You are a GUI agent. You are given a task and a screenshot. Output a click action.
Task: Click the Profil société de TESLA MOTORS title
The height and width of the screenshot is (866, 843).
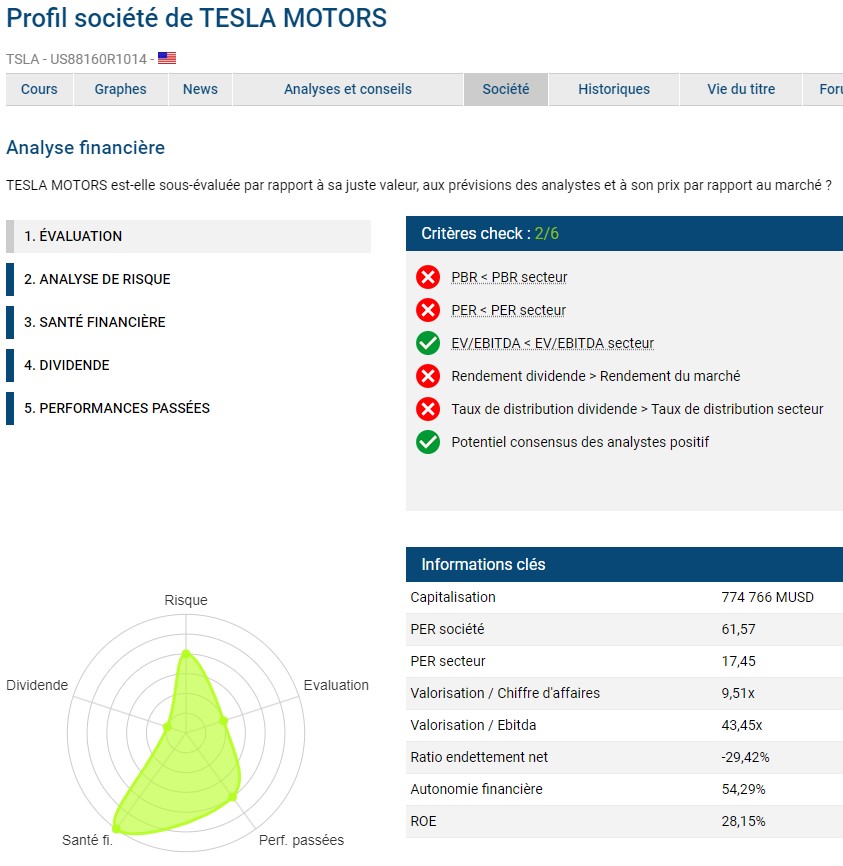tap(197, 18)
